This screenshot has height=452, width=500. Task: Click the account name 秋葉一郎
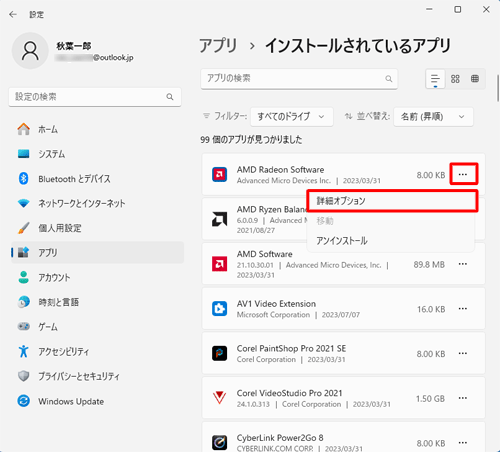(x=74, y=46)
